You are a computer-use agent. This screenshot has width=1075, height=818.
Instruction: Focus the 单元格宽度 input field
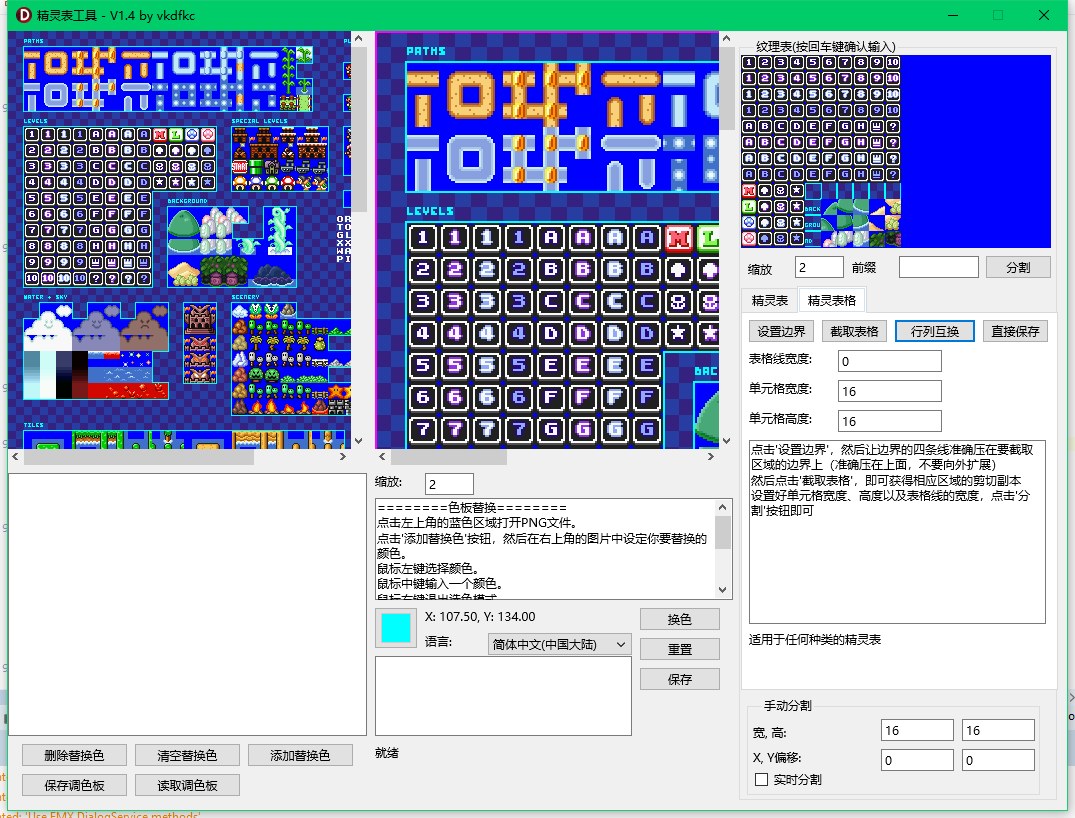(890, 392)
